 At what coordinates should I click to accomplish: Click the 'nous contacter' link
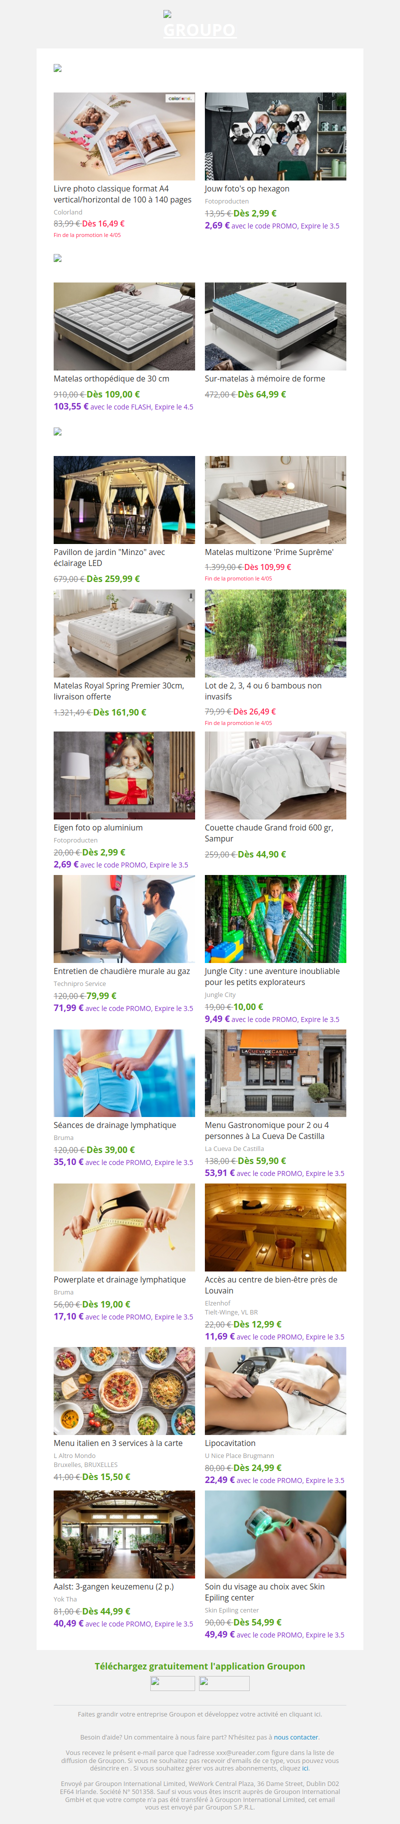click(x=296, y=1737)
